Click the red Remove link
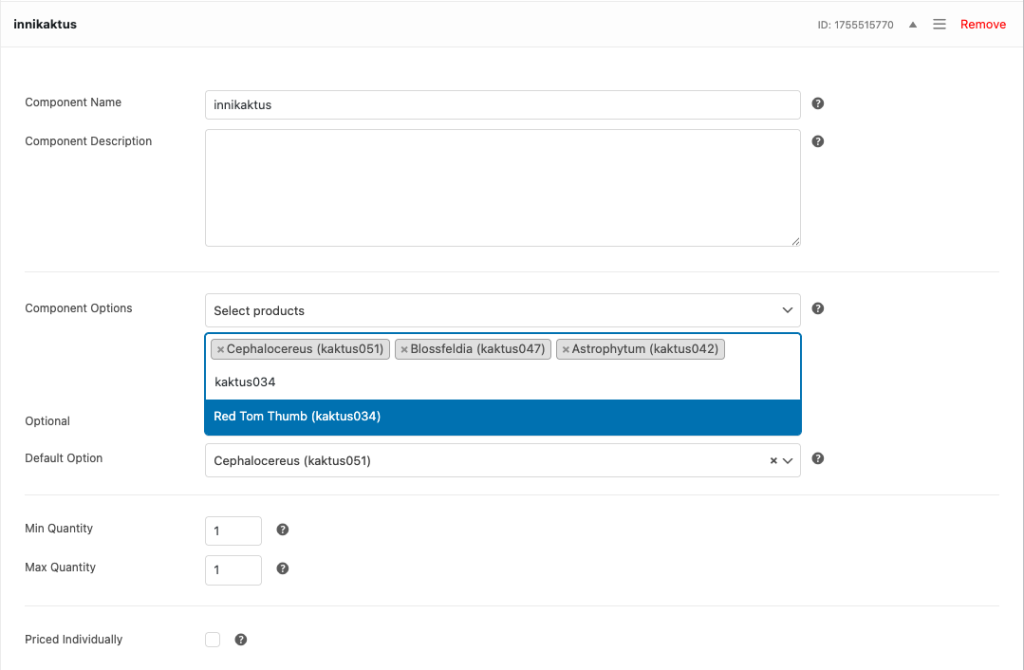1024x670 pixels. coord(983,24)
